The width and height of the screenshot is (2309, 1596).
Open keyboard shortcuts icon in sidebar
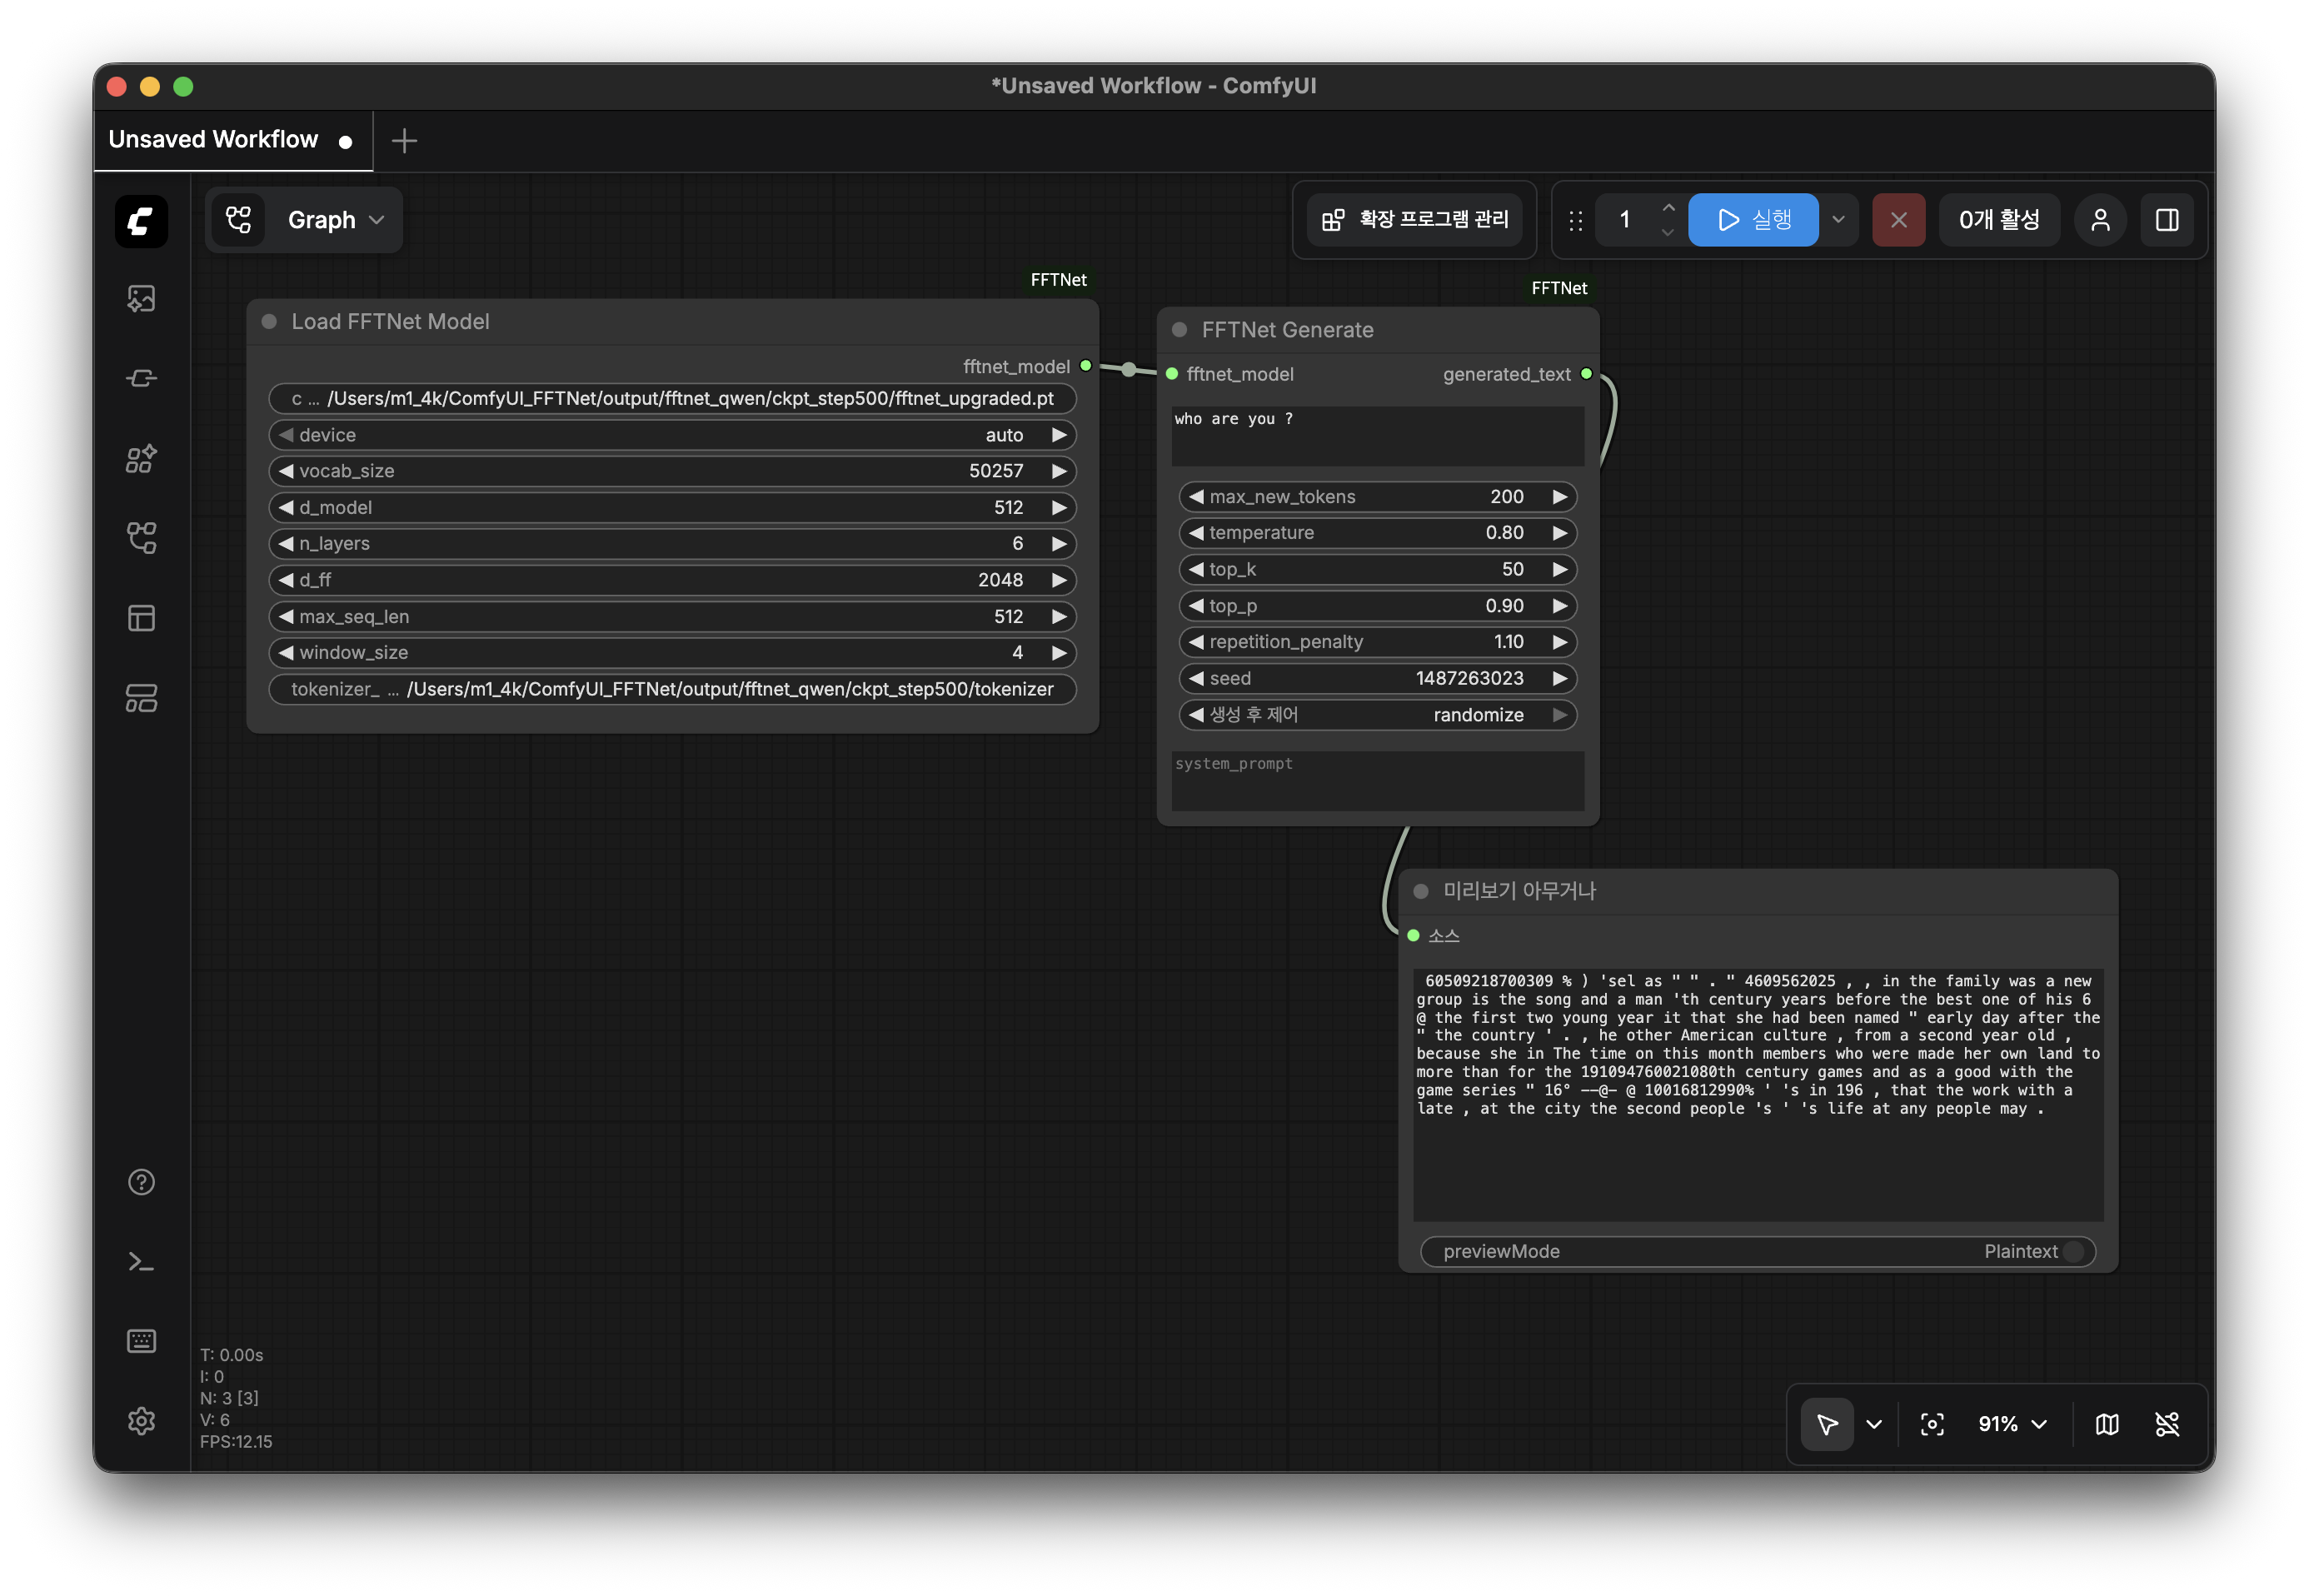(x=141, y=1341)
